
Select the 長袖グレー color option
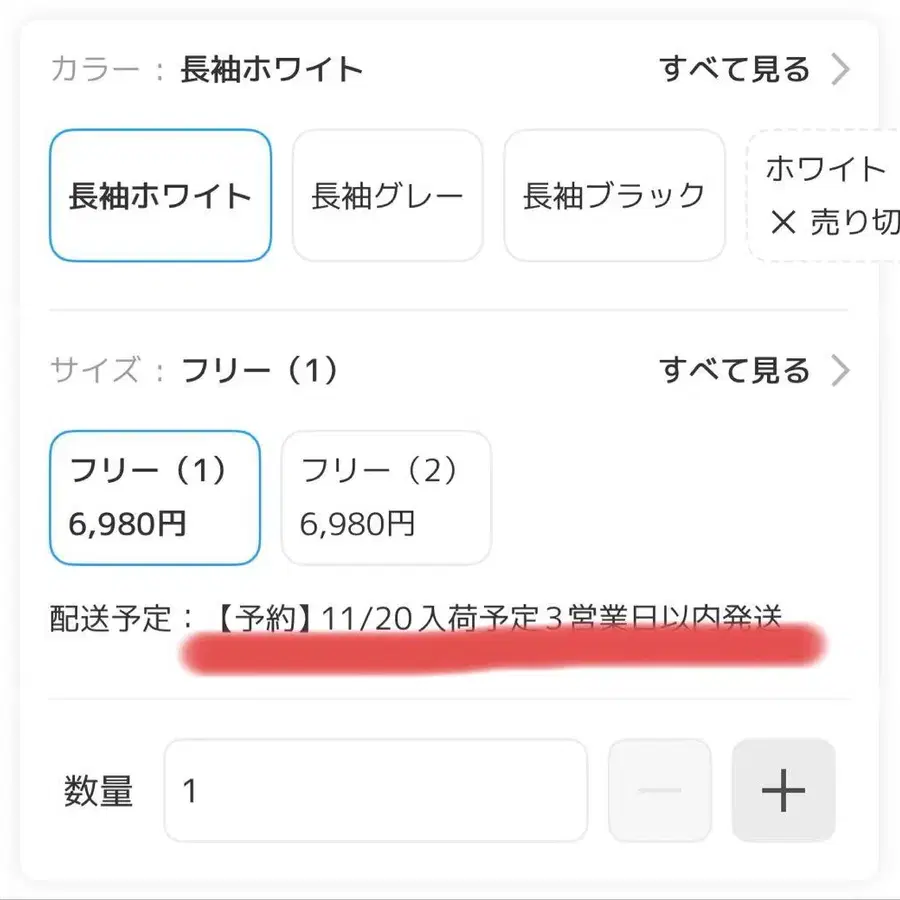pyautogui.click(x=388, y=195)
